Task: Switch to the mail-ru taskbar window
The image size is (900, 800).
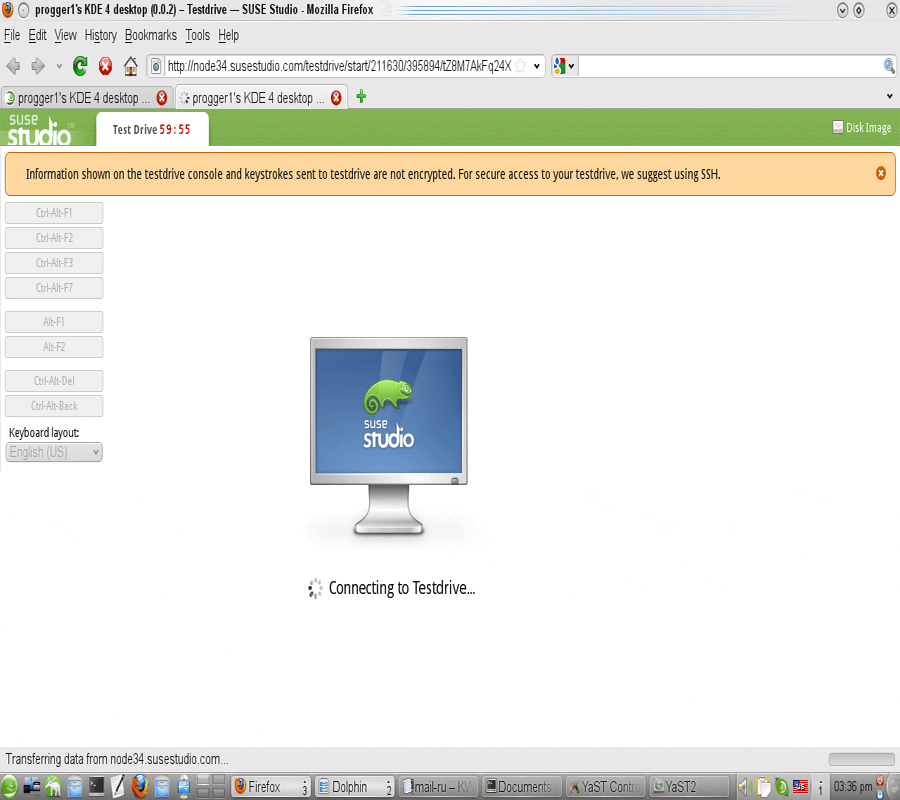Action: tap(437, 786)
